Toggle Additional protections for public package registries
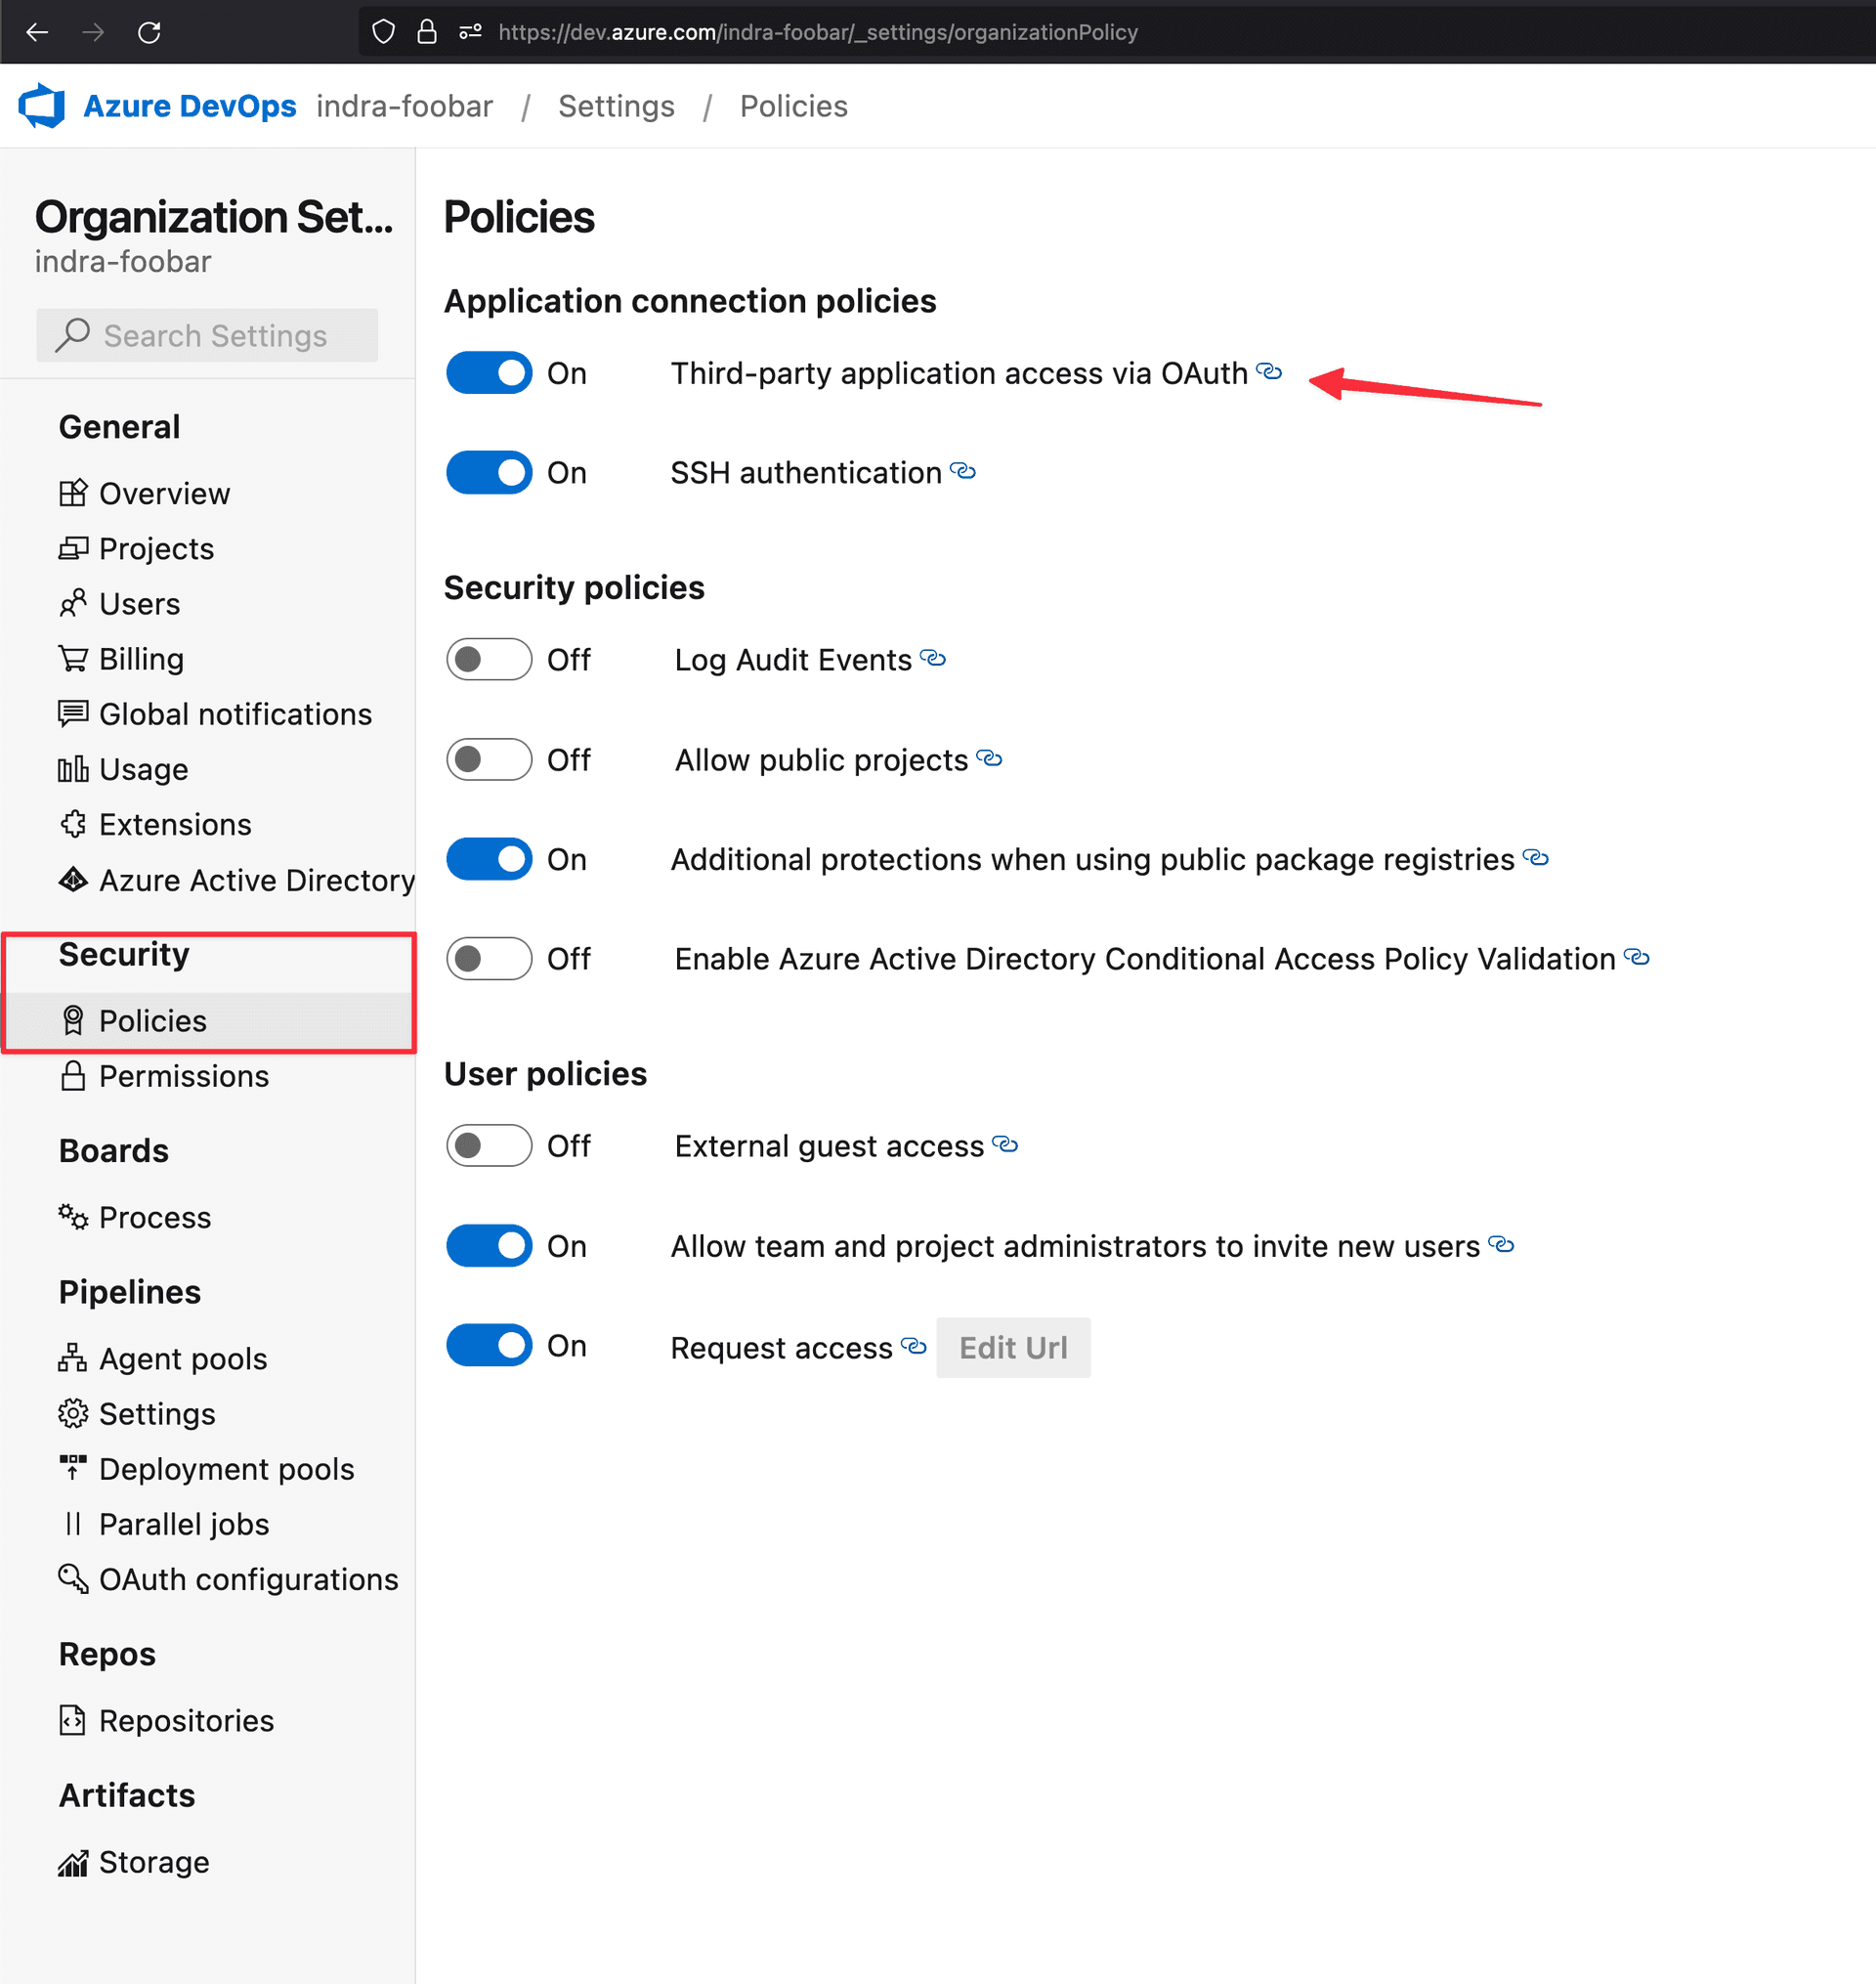The width and height of the screenshot is (1876, 1984). 489,859
